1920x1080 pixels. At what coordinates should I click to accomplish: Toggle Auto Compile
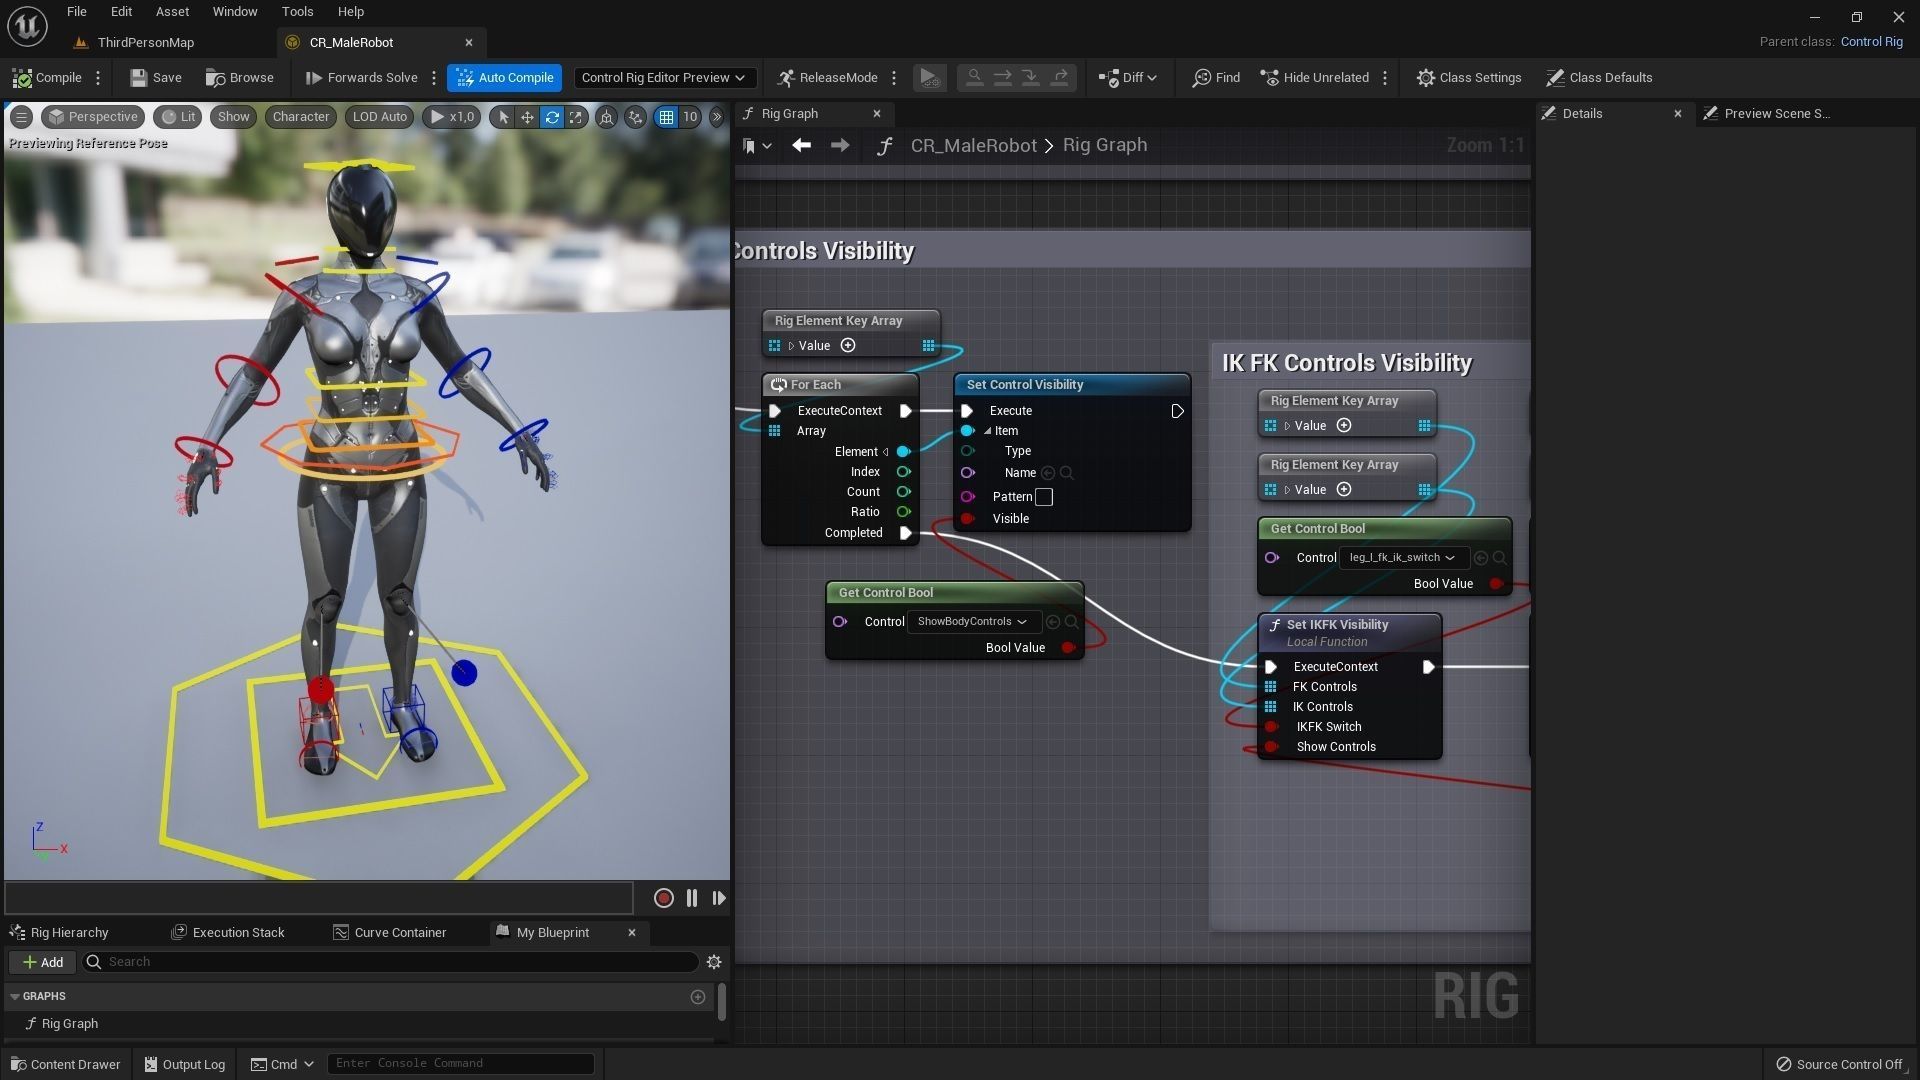[x=505, y=77]
